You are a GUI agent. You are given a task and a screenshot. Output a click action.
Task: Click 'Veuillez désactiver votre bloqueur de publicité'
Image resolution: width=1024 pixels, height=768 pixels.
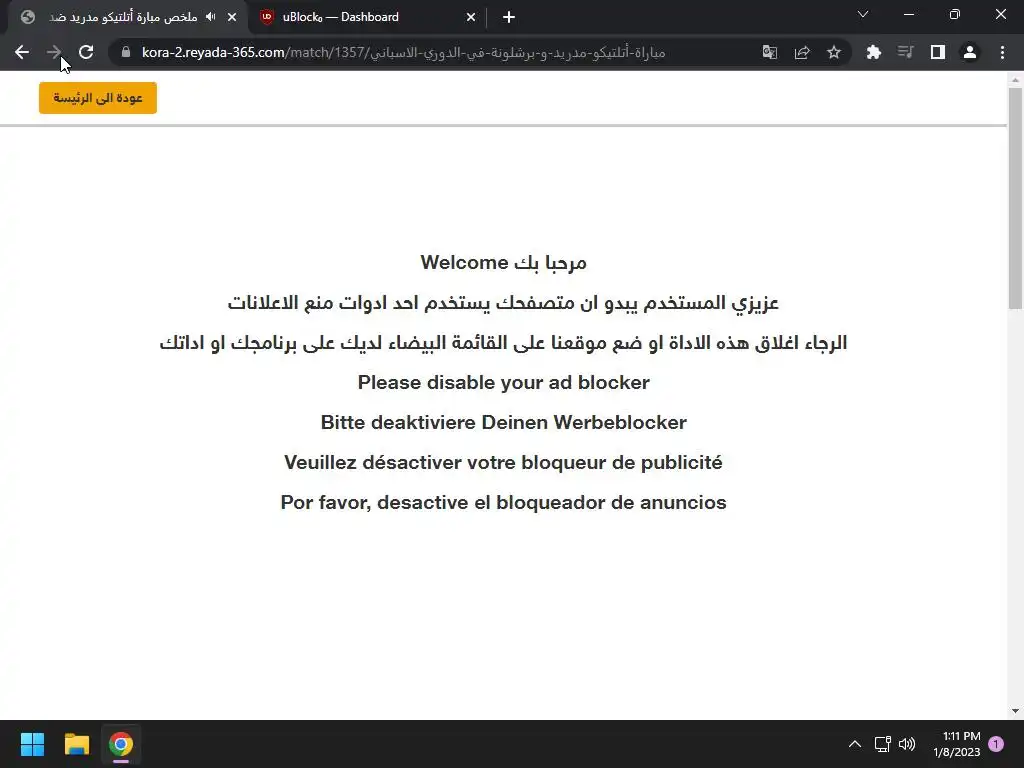pos(504,462)
